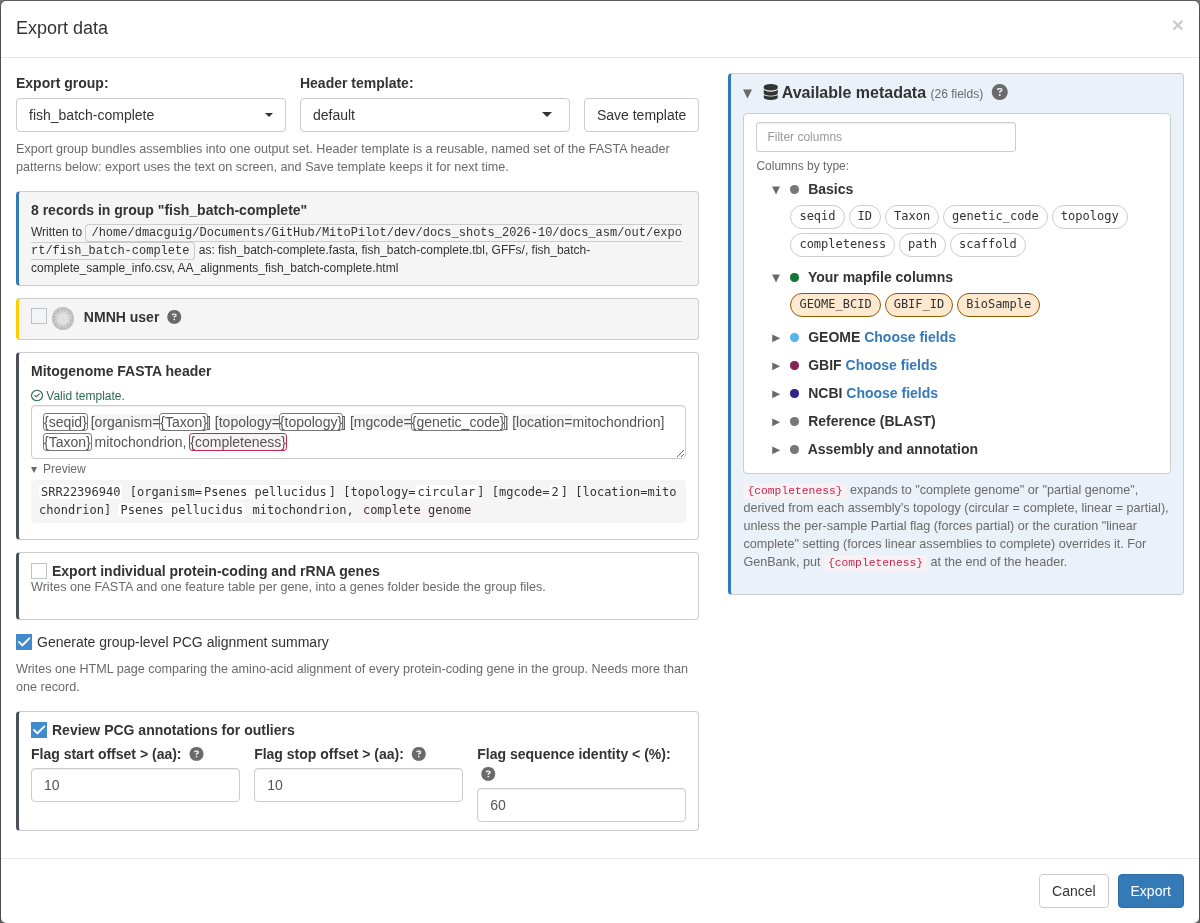The height and width of the screenshot is (923, 1200).
Task: Collapse Your mapfile columns group
Action: click(776, 278)
